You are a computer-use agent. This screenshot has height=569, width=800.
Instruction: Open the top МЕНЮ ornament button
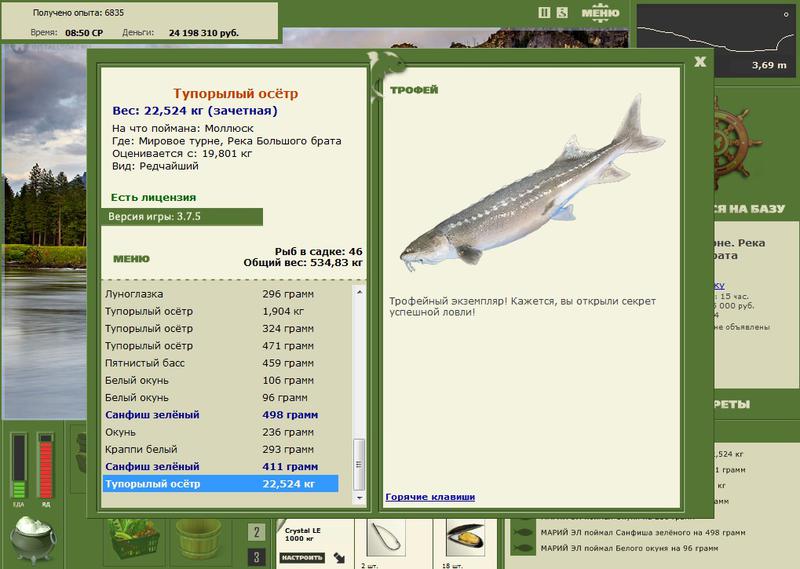pyautogui.click(x=601, y=13)
